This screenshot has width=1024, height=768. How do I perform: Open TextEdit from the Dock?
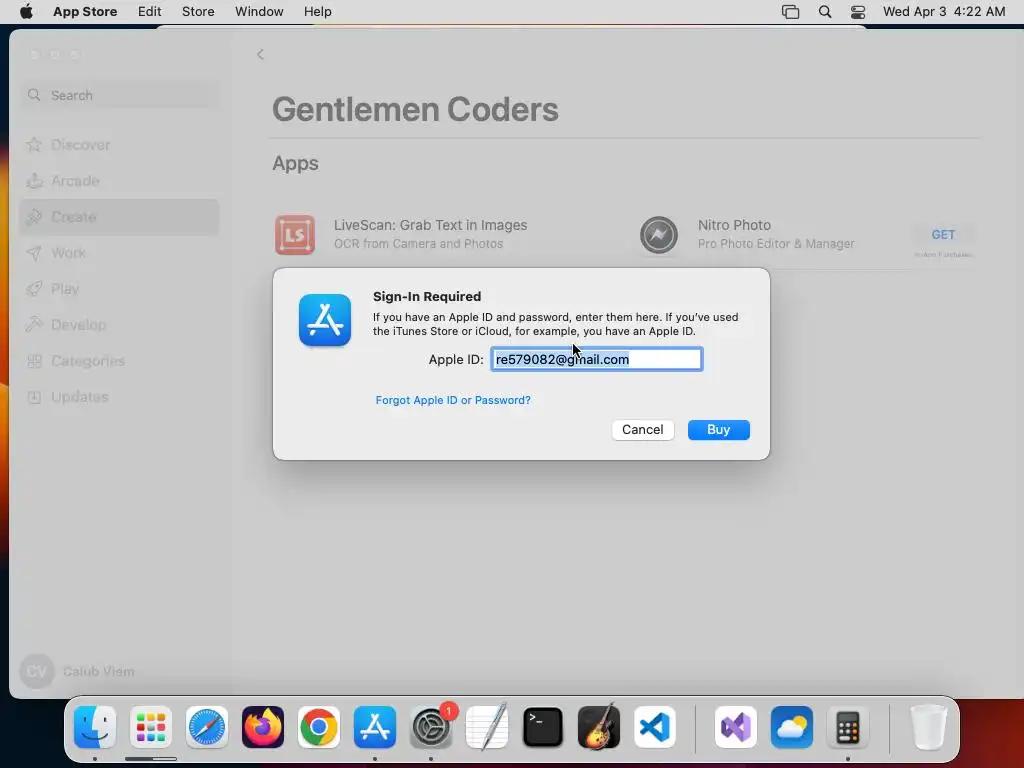(487, 727)
